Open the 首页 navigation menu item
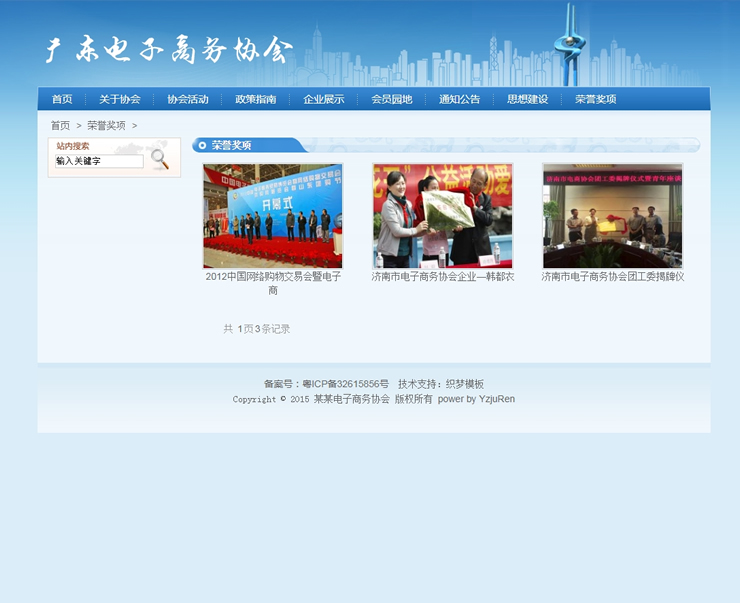Screen dimensions: 740x603 (62, 99)
